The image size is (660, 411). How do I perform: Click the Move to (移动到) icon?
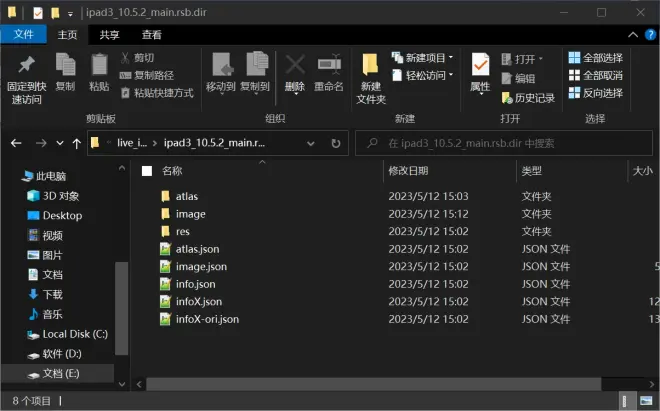(x=220, y=72)
